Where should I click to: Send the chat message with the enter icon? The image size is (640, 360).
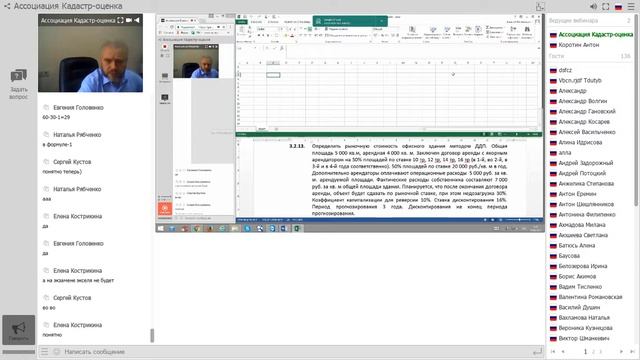click(538, 352)
